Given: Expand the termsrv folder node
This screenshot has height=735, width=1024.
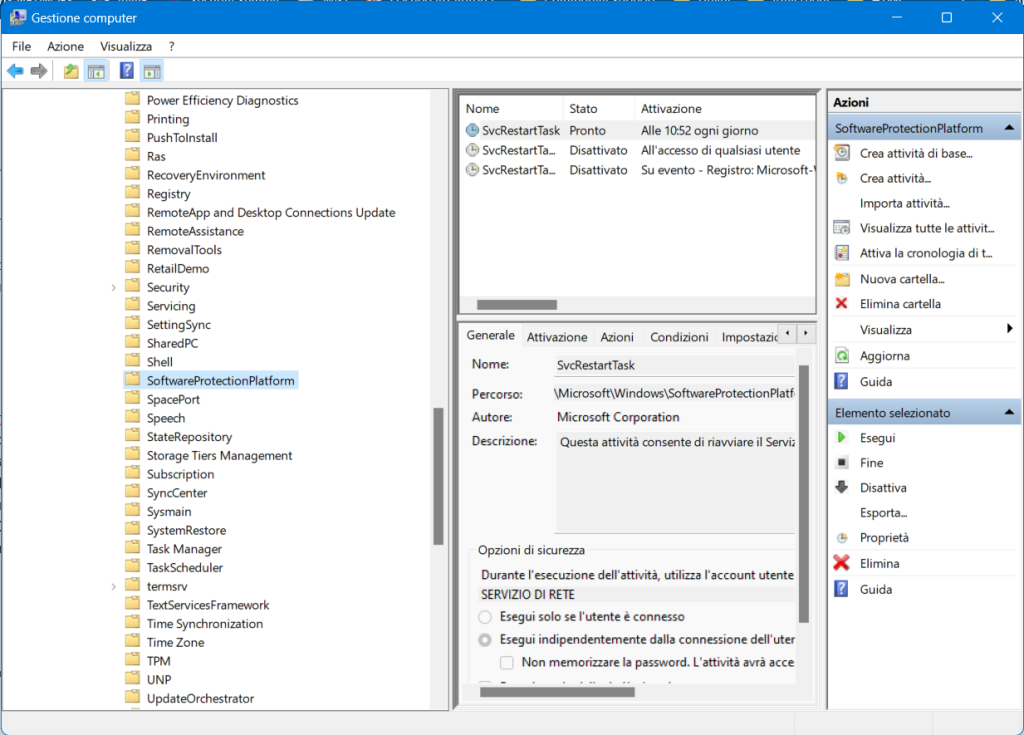Looking at the screenshot, I should (x=114, y=587).
